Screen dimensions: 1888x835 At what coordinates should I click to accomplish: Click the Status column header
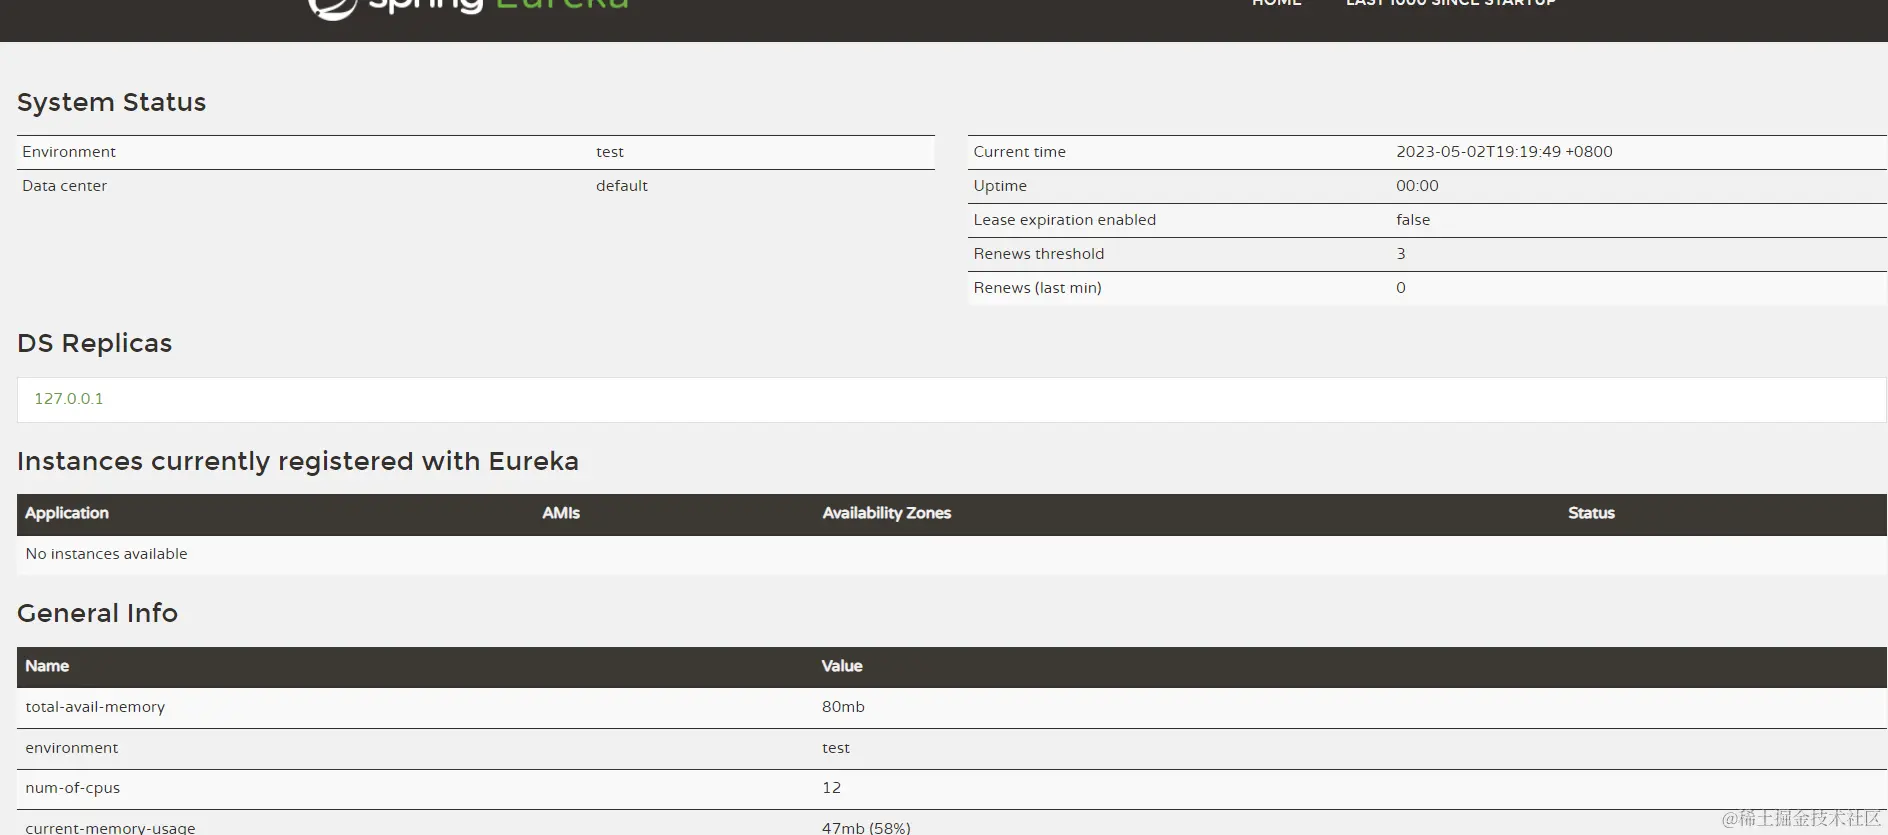pos(1591,513)
